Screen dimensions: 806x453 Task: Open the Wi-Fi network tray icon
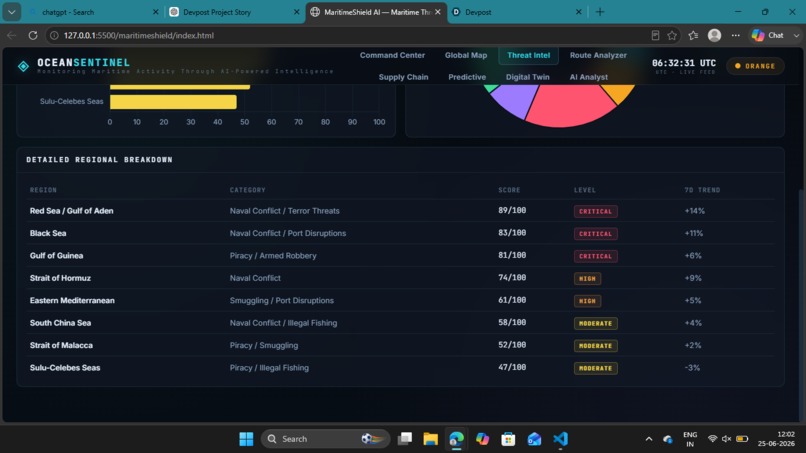[712, 439]
